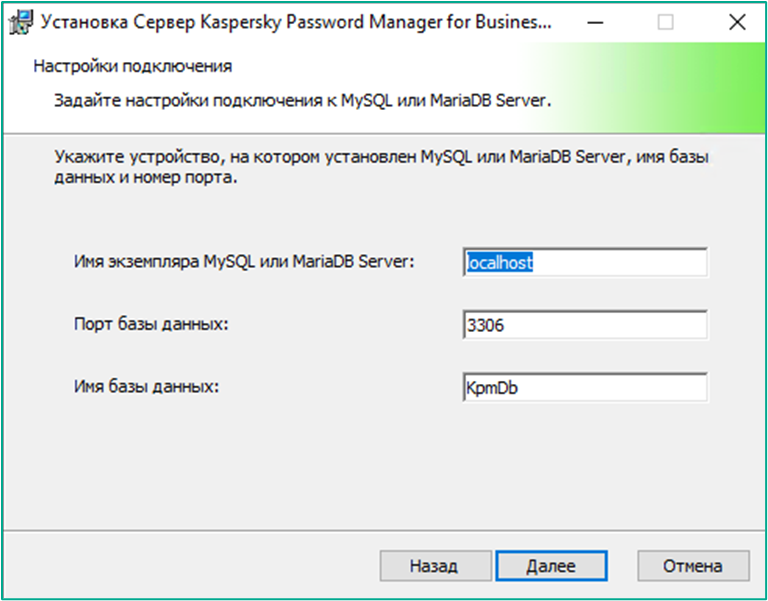Click the KpmDb database name field
The width and height of the screenshot is (768, 601).
click(x=585, y=387)
